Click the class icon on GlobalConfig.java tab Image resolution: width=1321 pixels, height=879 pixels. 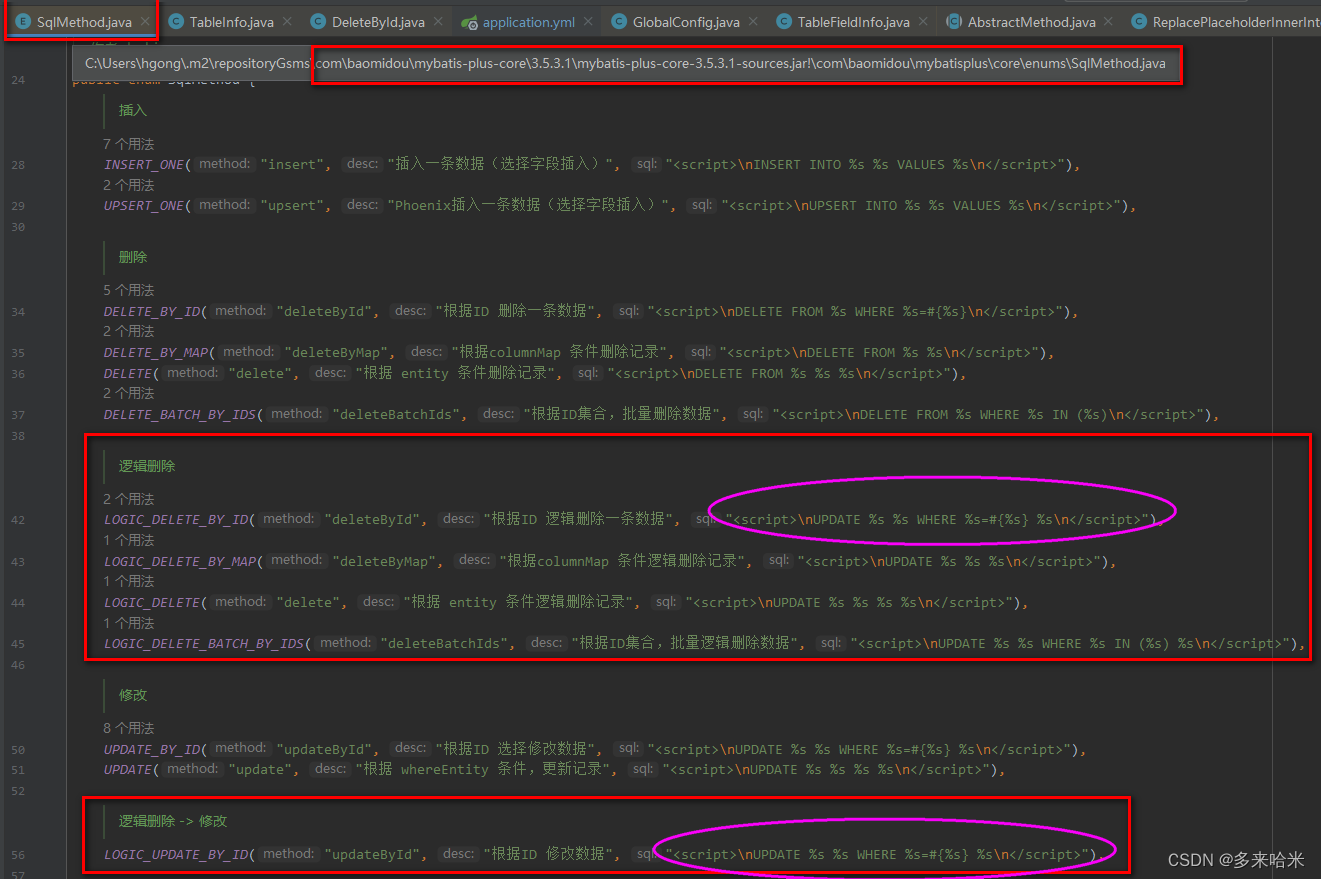619,21
